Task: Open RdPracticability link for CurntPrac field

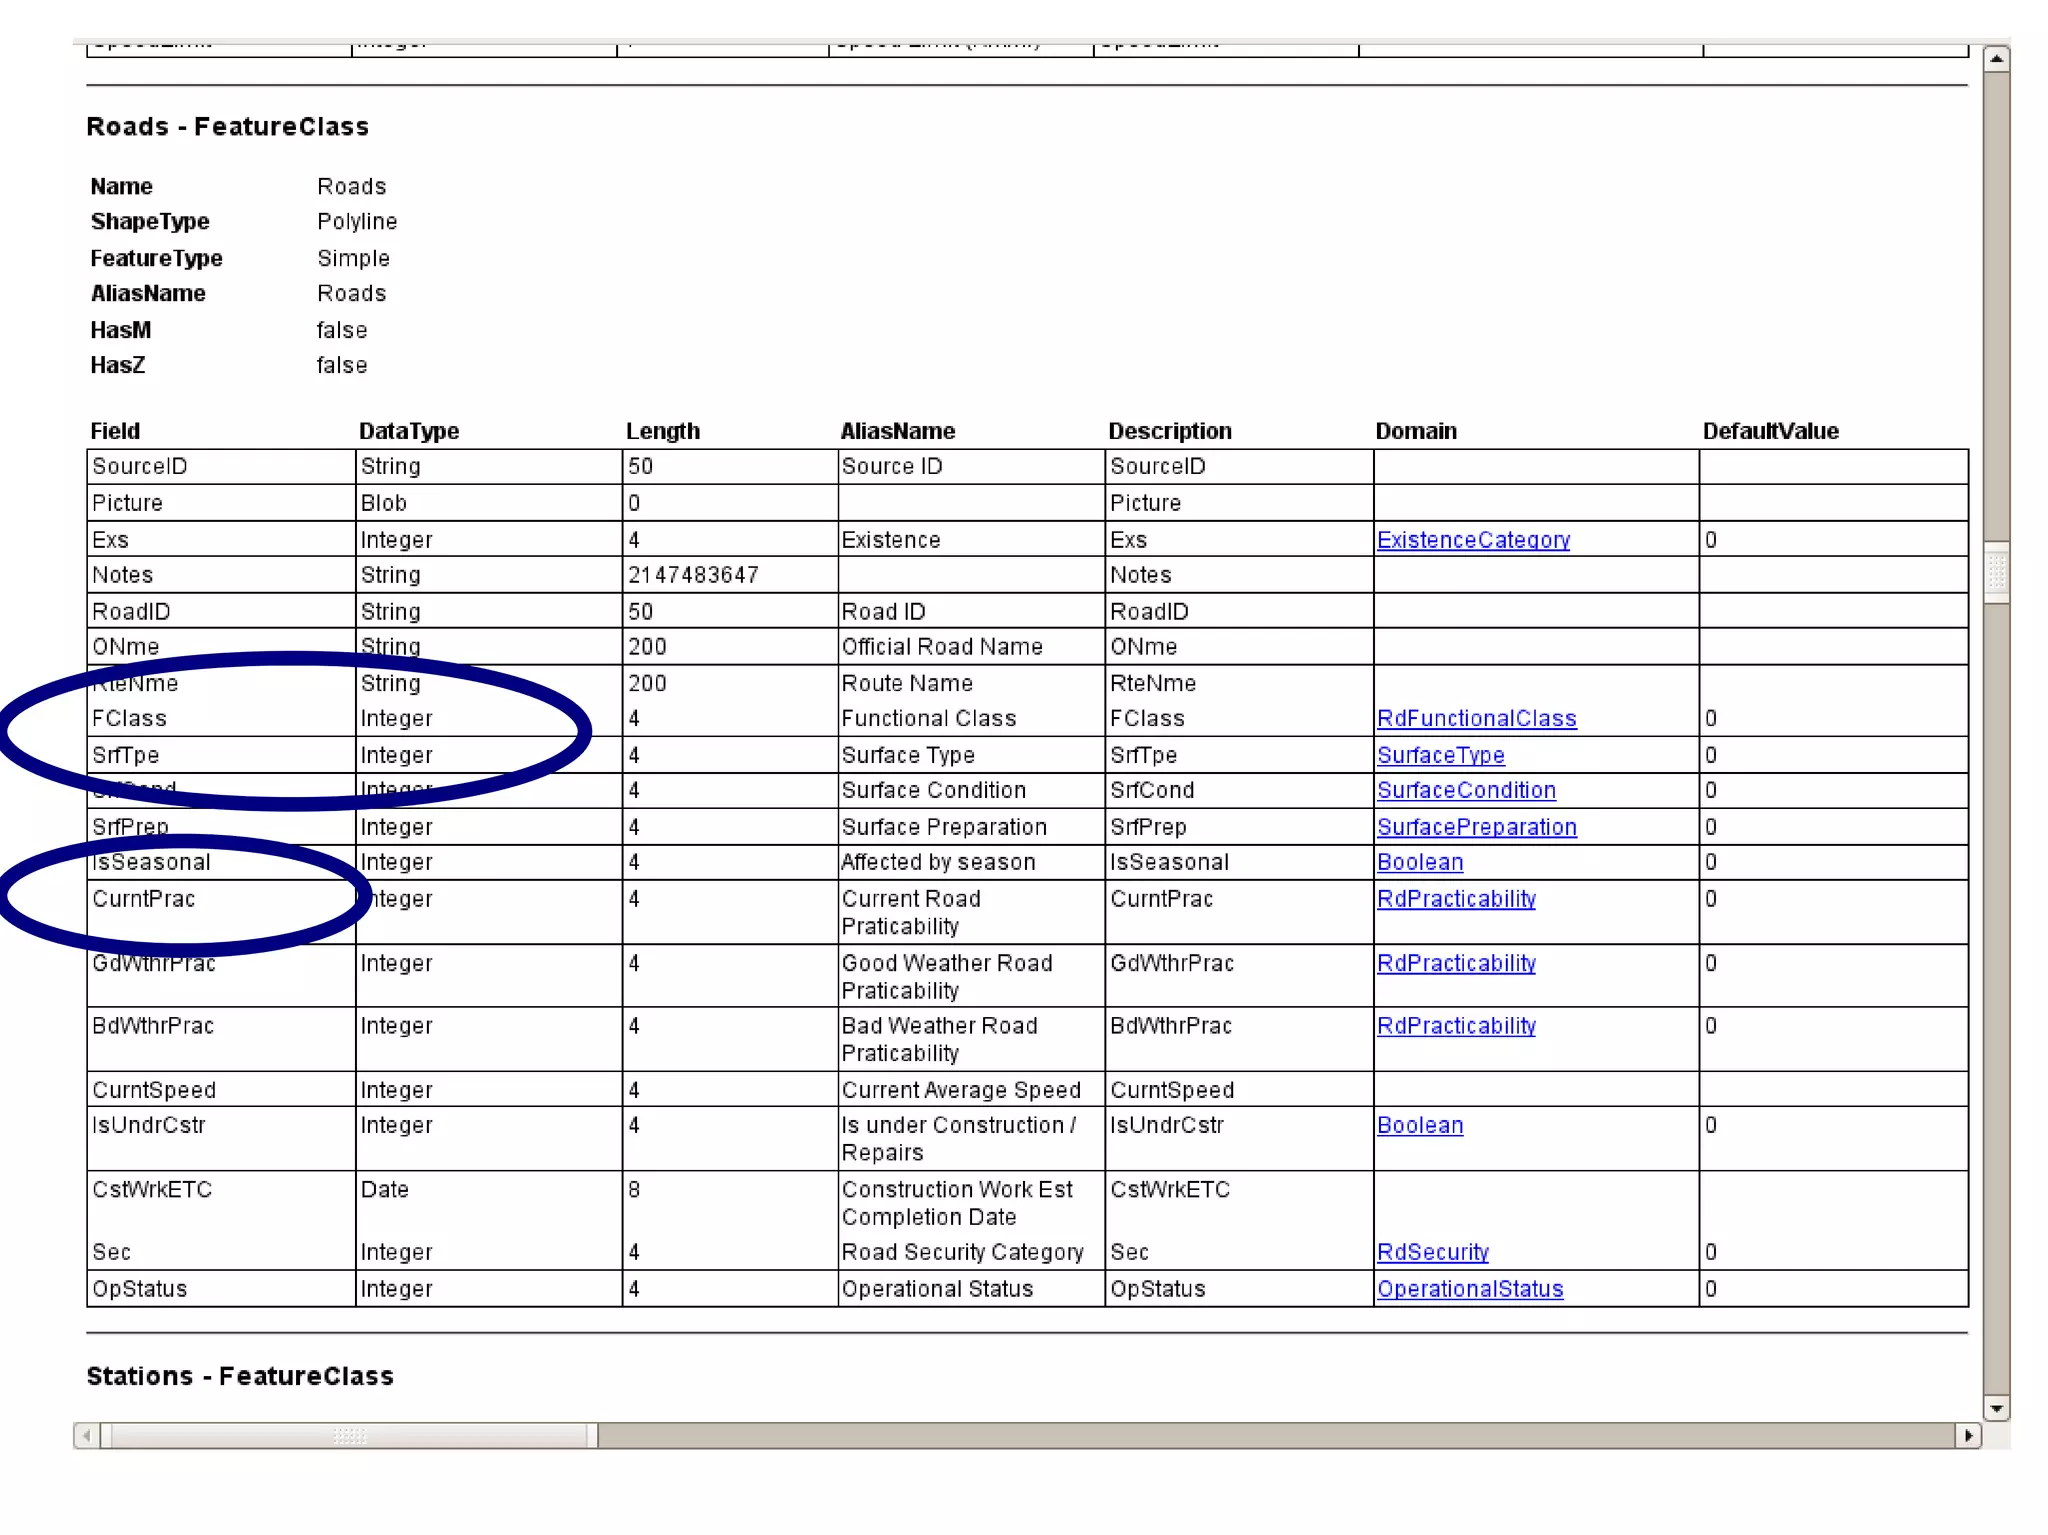Action: (x=1456, y=899)
